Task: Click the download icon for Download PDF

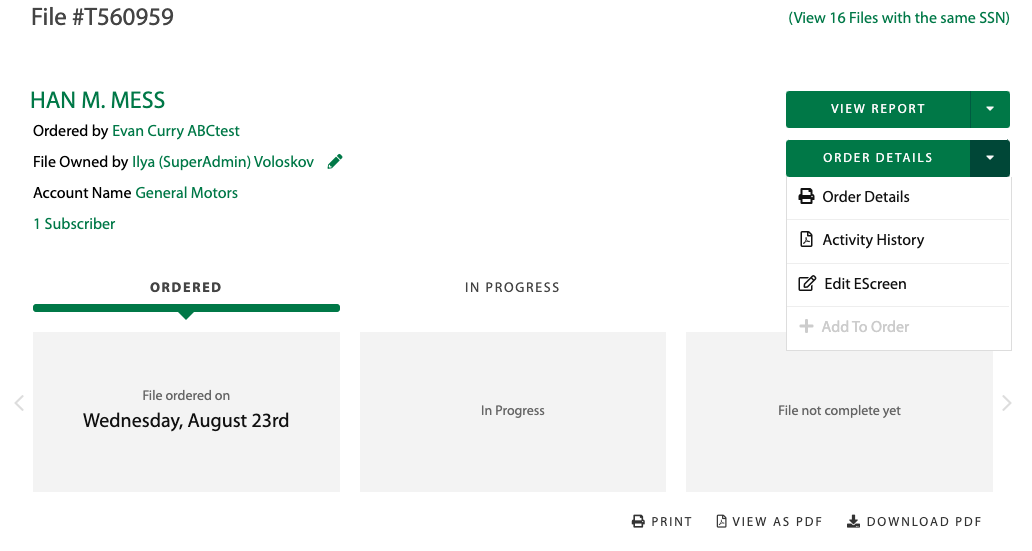Action: (853, 522)
